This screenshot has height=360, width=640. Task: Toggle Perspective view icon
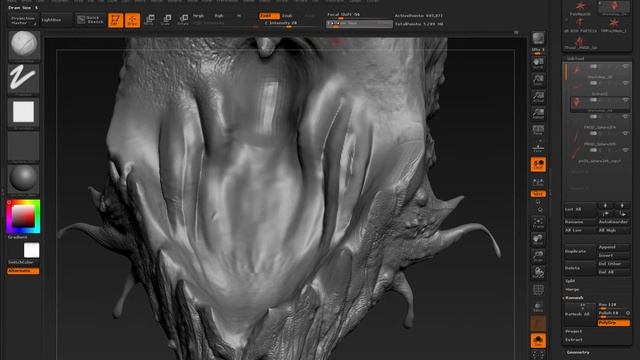point(538,130)
